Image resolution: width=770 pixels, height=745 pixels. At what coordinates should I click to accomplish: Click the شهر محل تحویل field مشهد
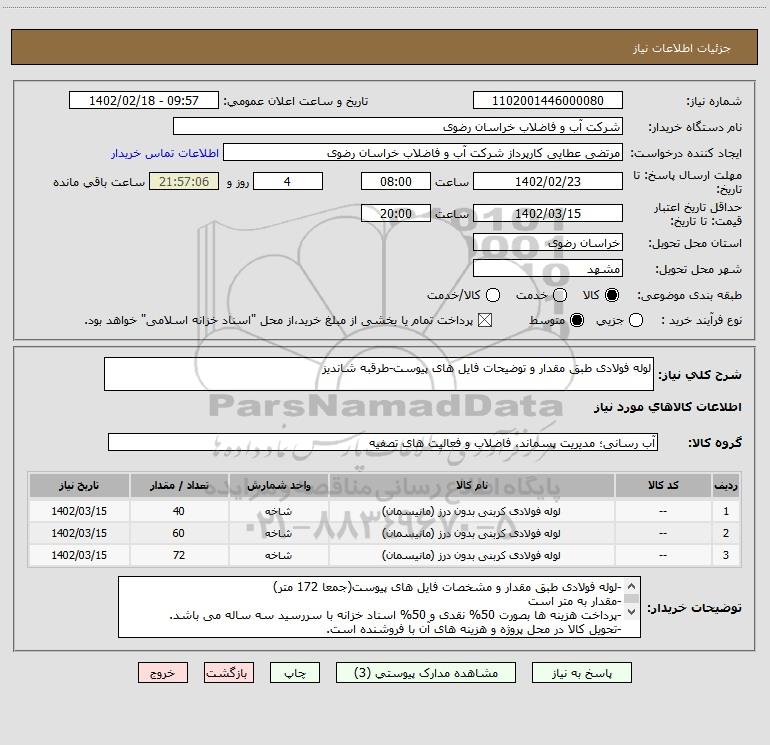pyautogui.click(x=548, y=269)
